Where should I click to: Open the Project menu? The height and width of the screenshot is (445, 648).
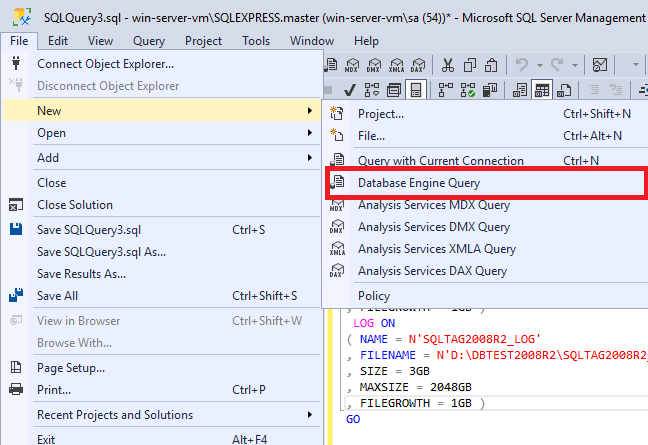(x=203, y=41)
